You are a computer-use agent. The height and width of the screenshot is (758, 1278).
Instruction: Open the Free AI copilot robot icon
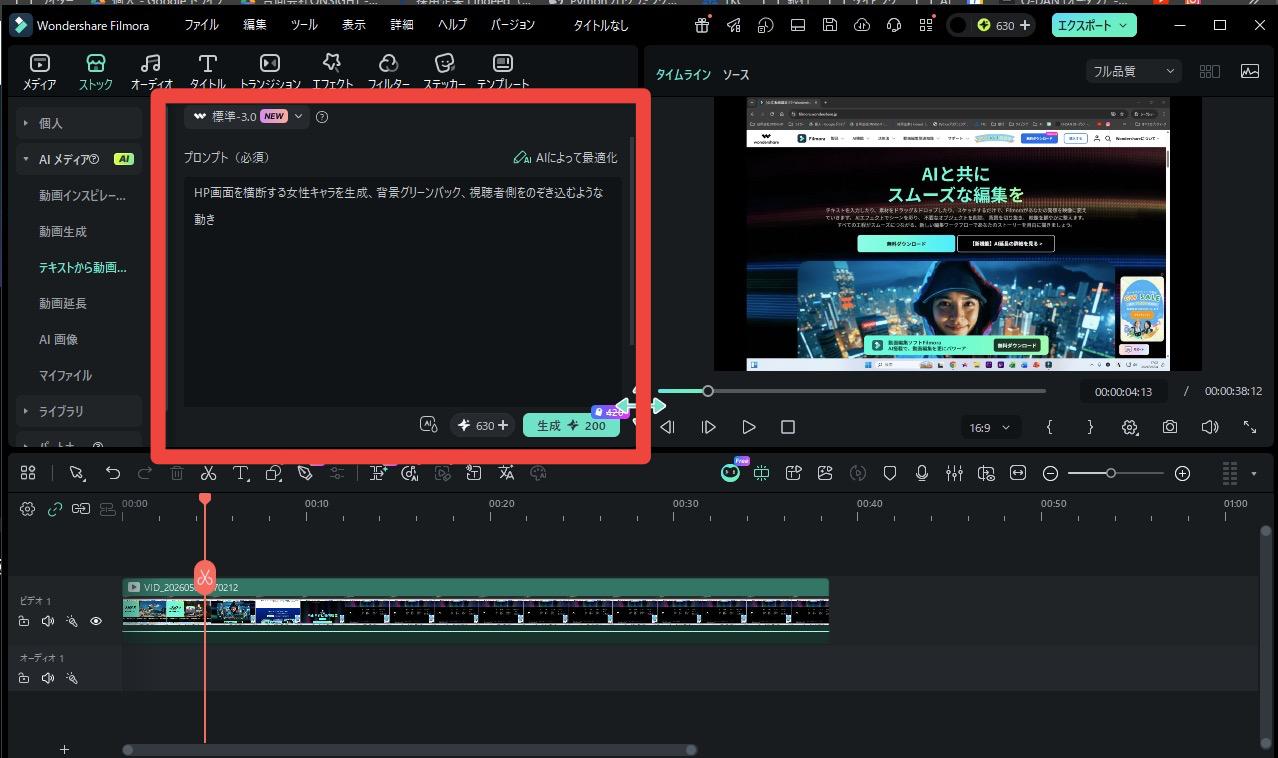731,473
